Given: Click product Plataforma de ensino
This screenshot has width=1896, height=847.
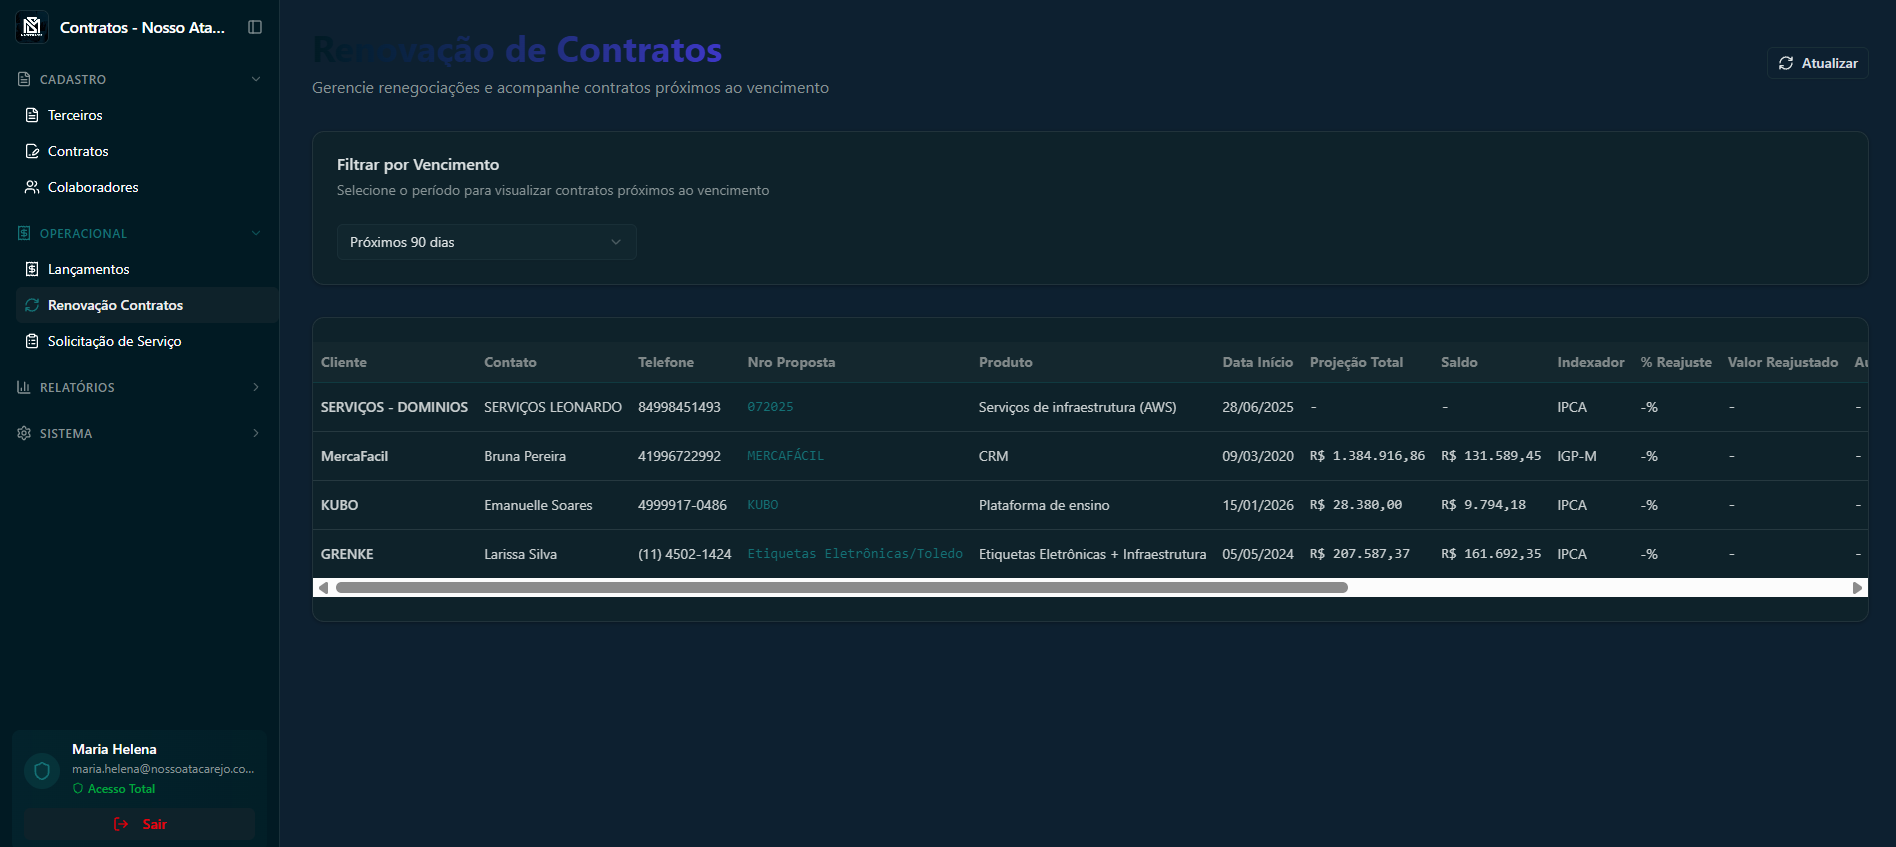Looking at the screenshot, I should (1044, 505).
